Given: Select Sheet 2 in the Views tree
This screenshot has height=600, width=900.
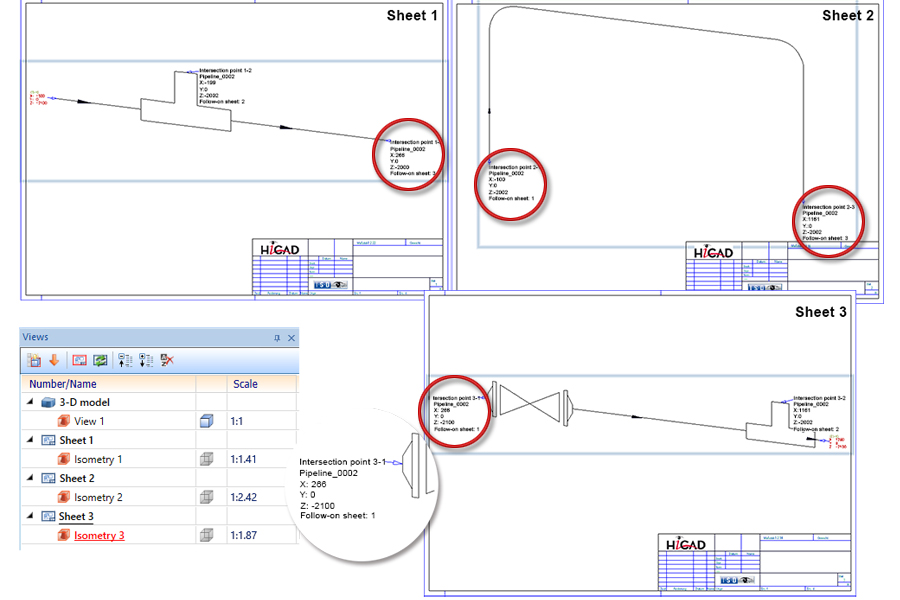Looking at the screenshot, I should point(77,478).
